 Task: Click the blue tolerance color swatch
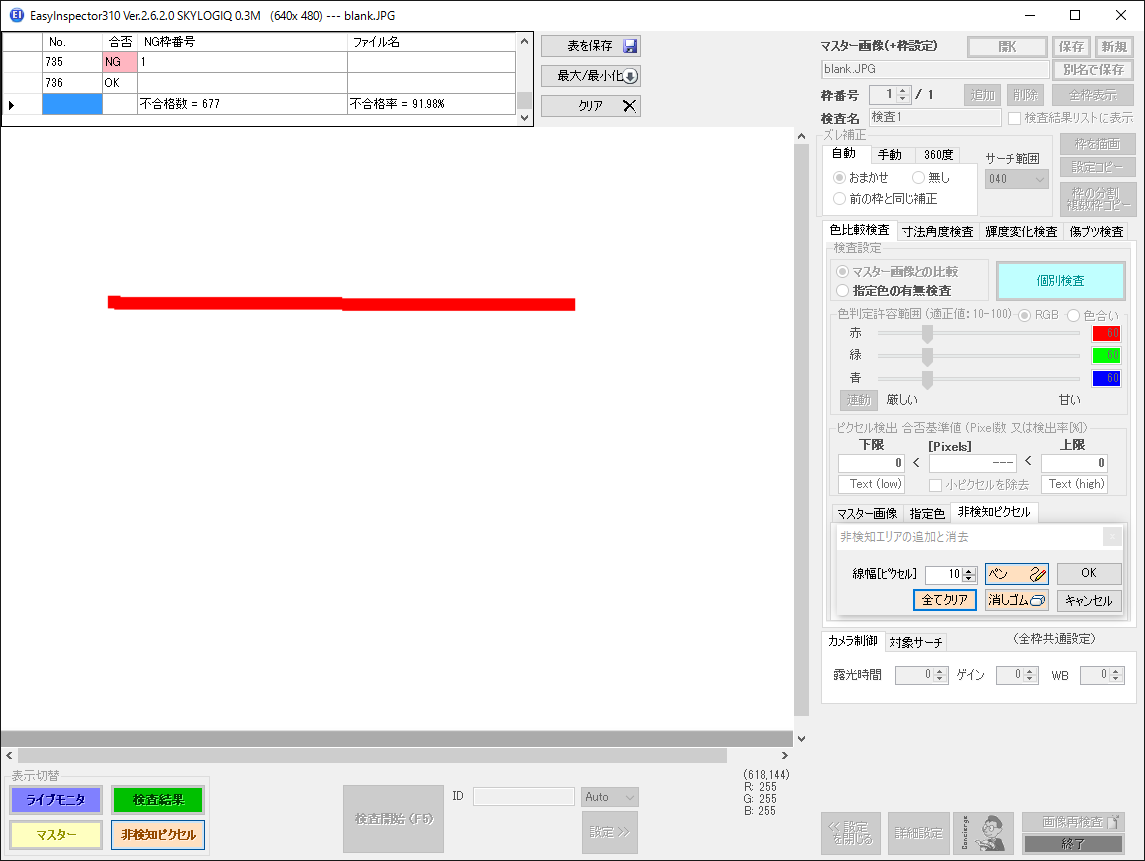(x=1106, y=378)
